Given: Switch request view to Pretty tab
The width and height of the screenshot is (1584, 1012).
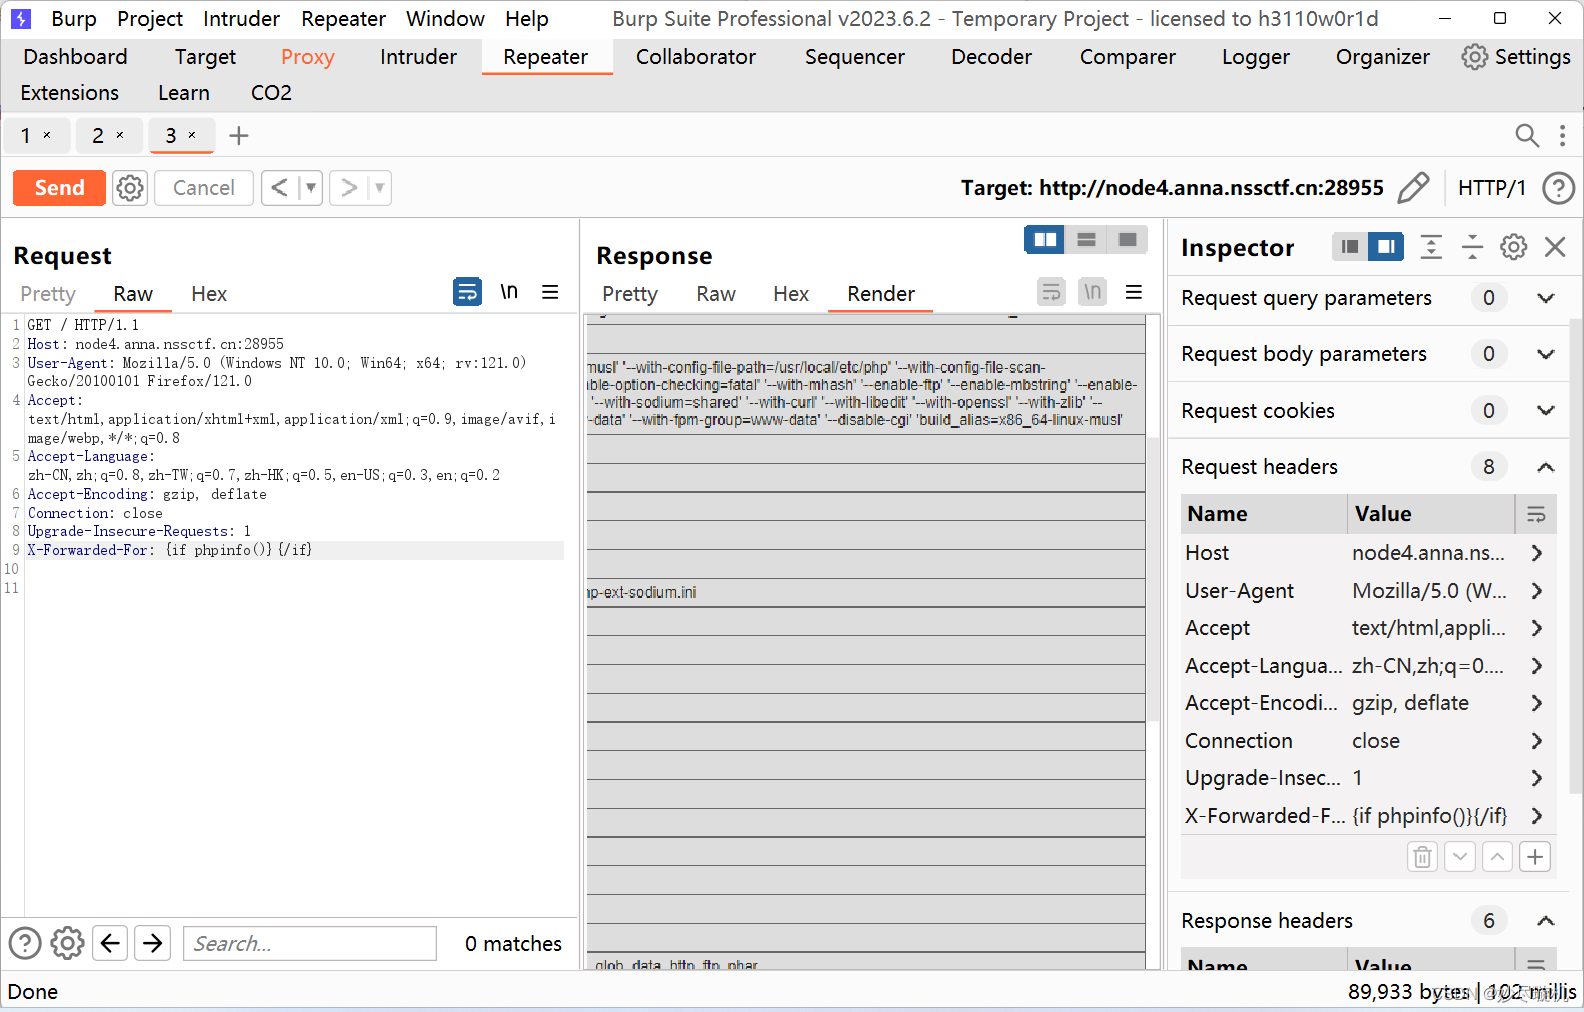Looking at the screenshot, I should pos(48,294).
